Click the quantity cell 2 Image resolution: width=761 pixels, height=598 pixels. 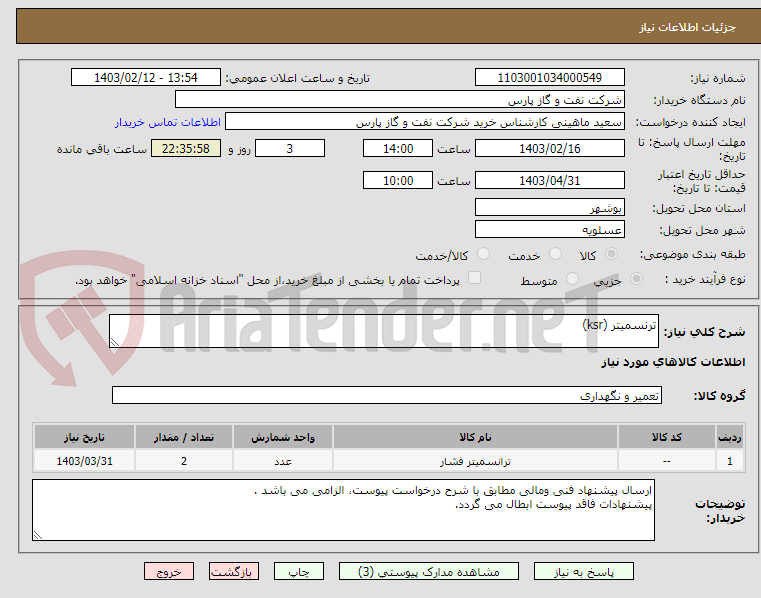[x=184, y=461]
